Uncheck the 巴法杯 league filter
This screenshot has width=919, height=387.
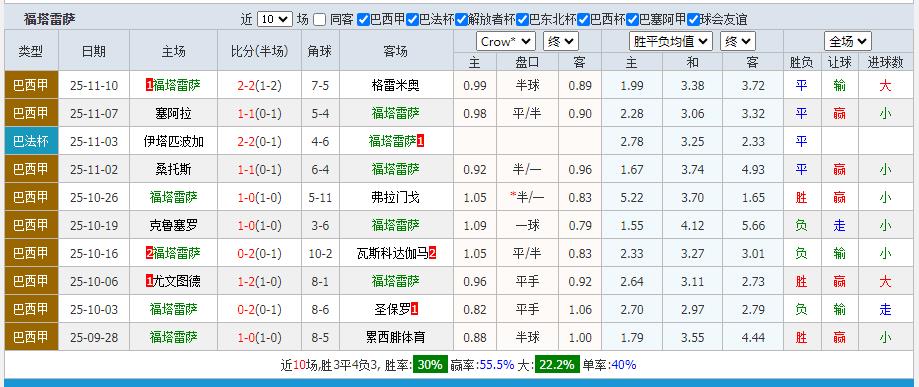coord(412,19)
